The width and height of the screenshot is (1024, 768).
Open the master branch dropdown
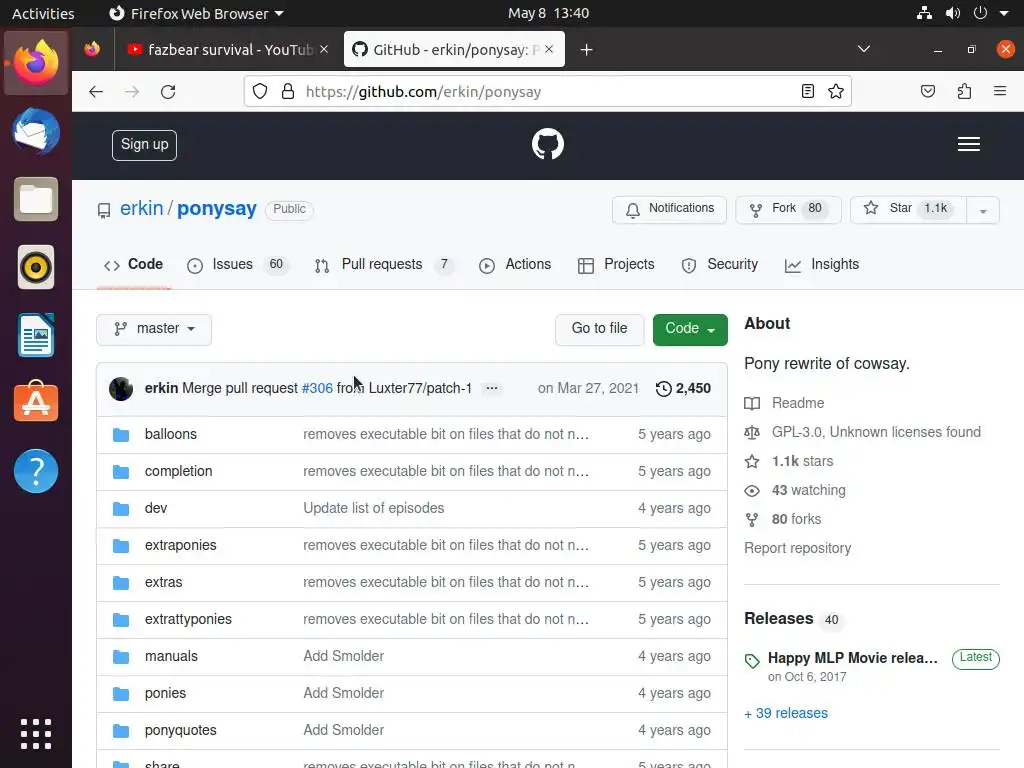coord(153,329)
